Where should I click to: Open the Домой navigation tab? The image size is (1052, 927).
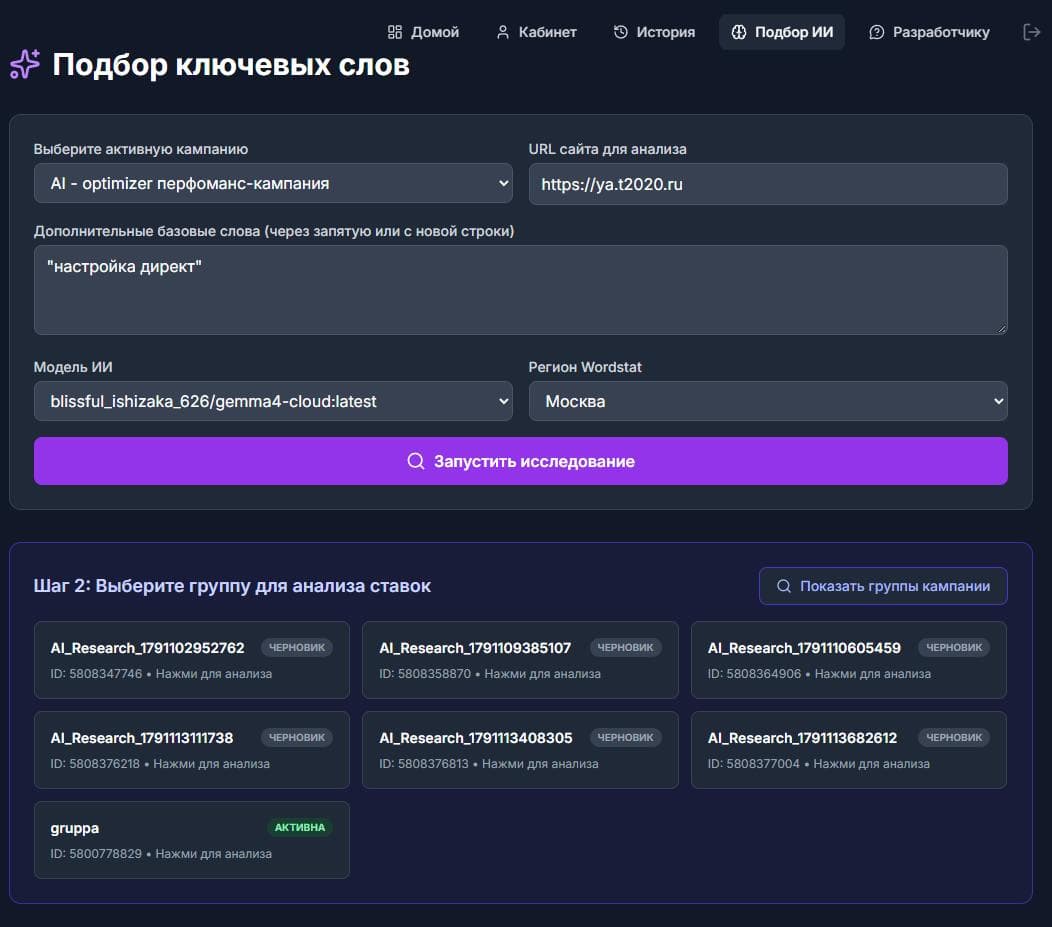click(x=423, y=32)
